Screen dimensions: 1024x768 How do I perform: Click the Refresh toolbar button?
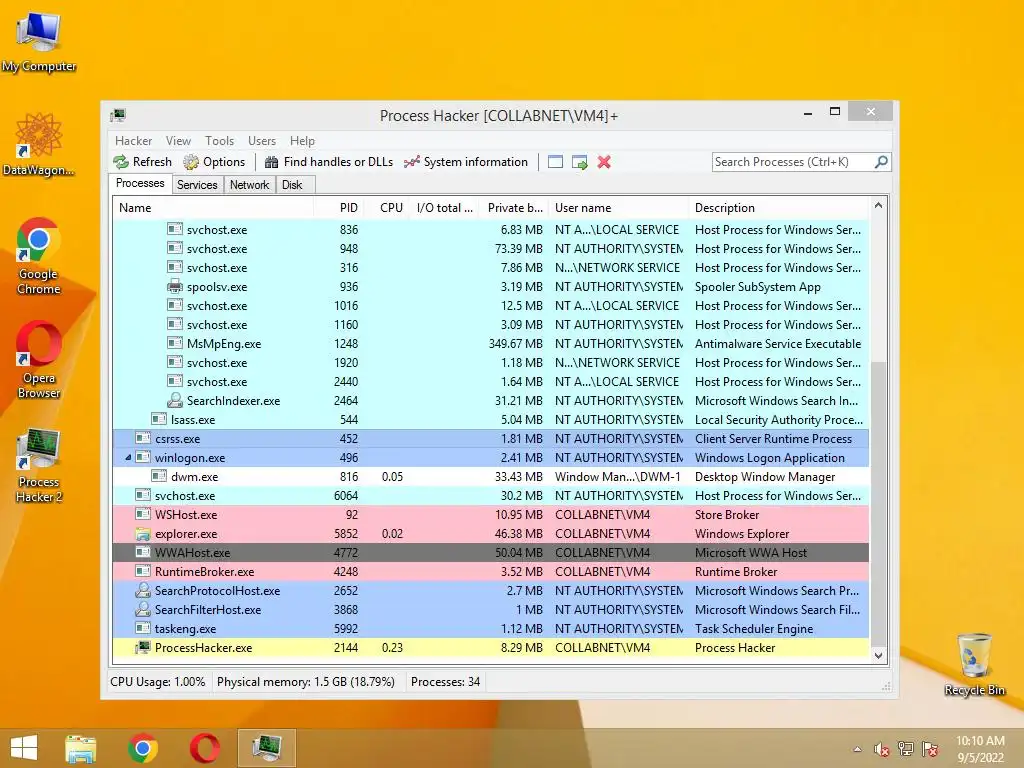tap(142, 162)
